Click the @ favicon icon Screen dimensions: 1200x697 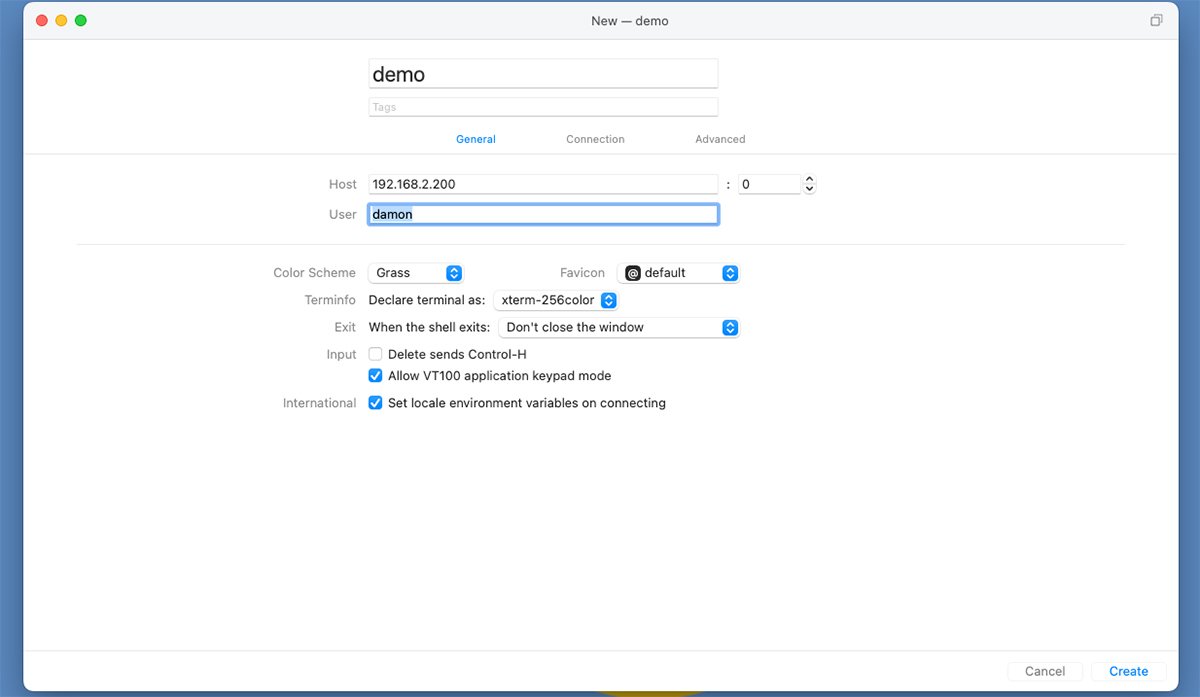pos(632,273)
